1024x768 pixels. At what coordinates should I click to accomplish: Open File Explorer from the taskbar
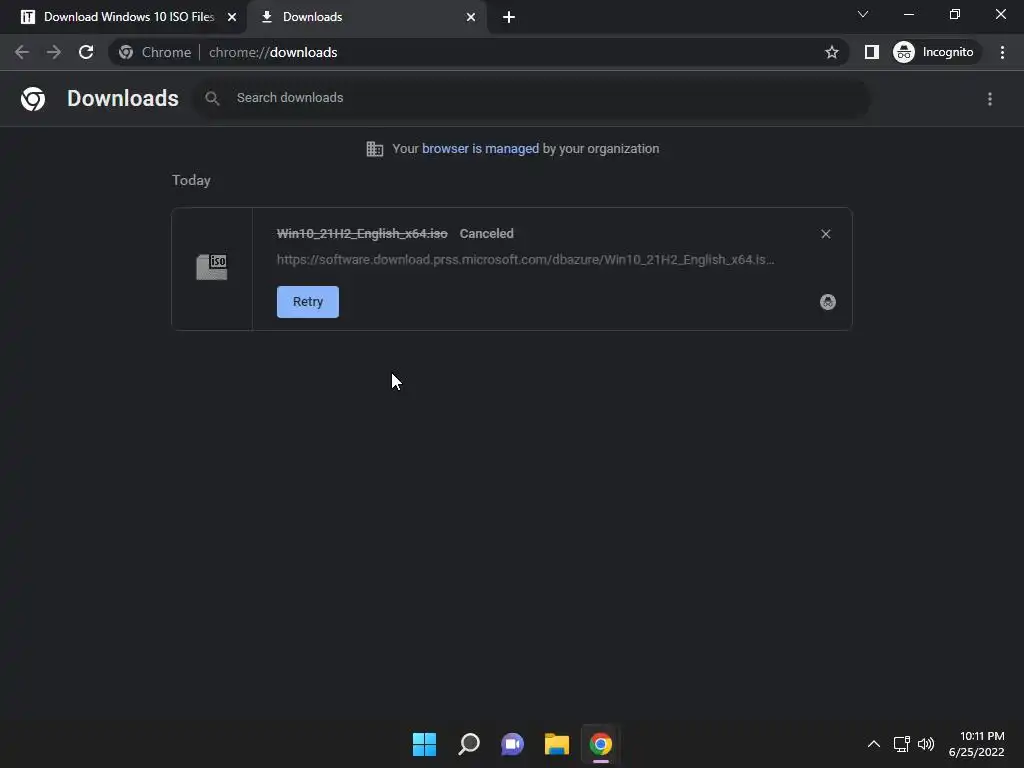click(x=557, y=744)
